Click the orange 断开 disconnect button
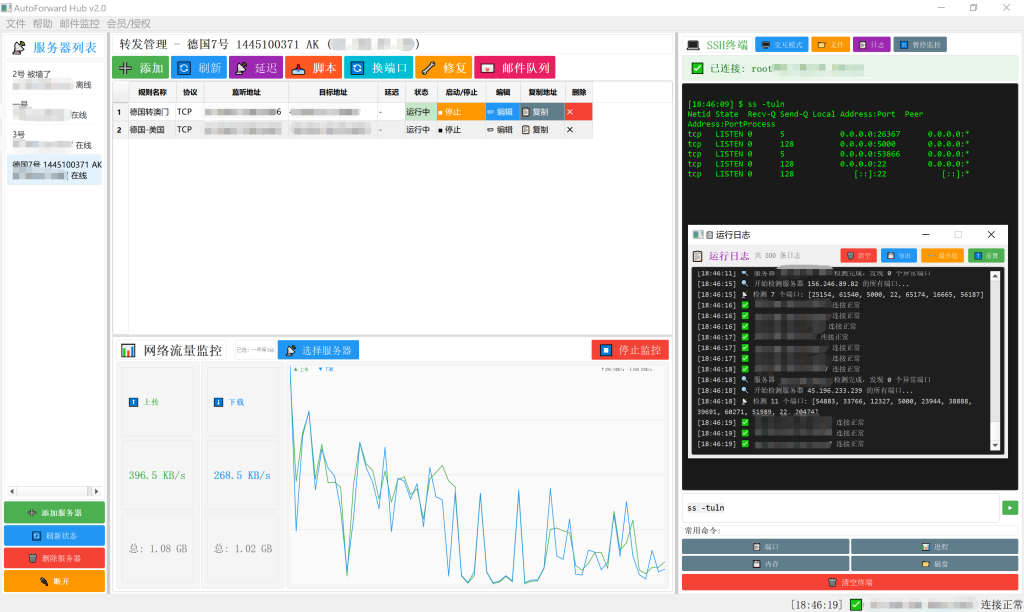Viewport: 1024px width, 612px height. (x=55, y=581)
